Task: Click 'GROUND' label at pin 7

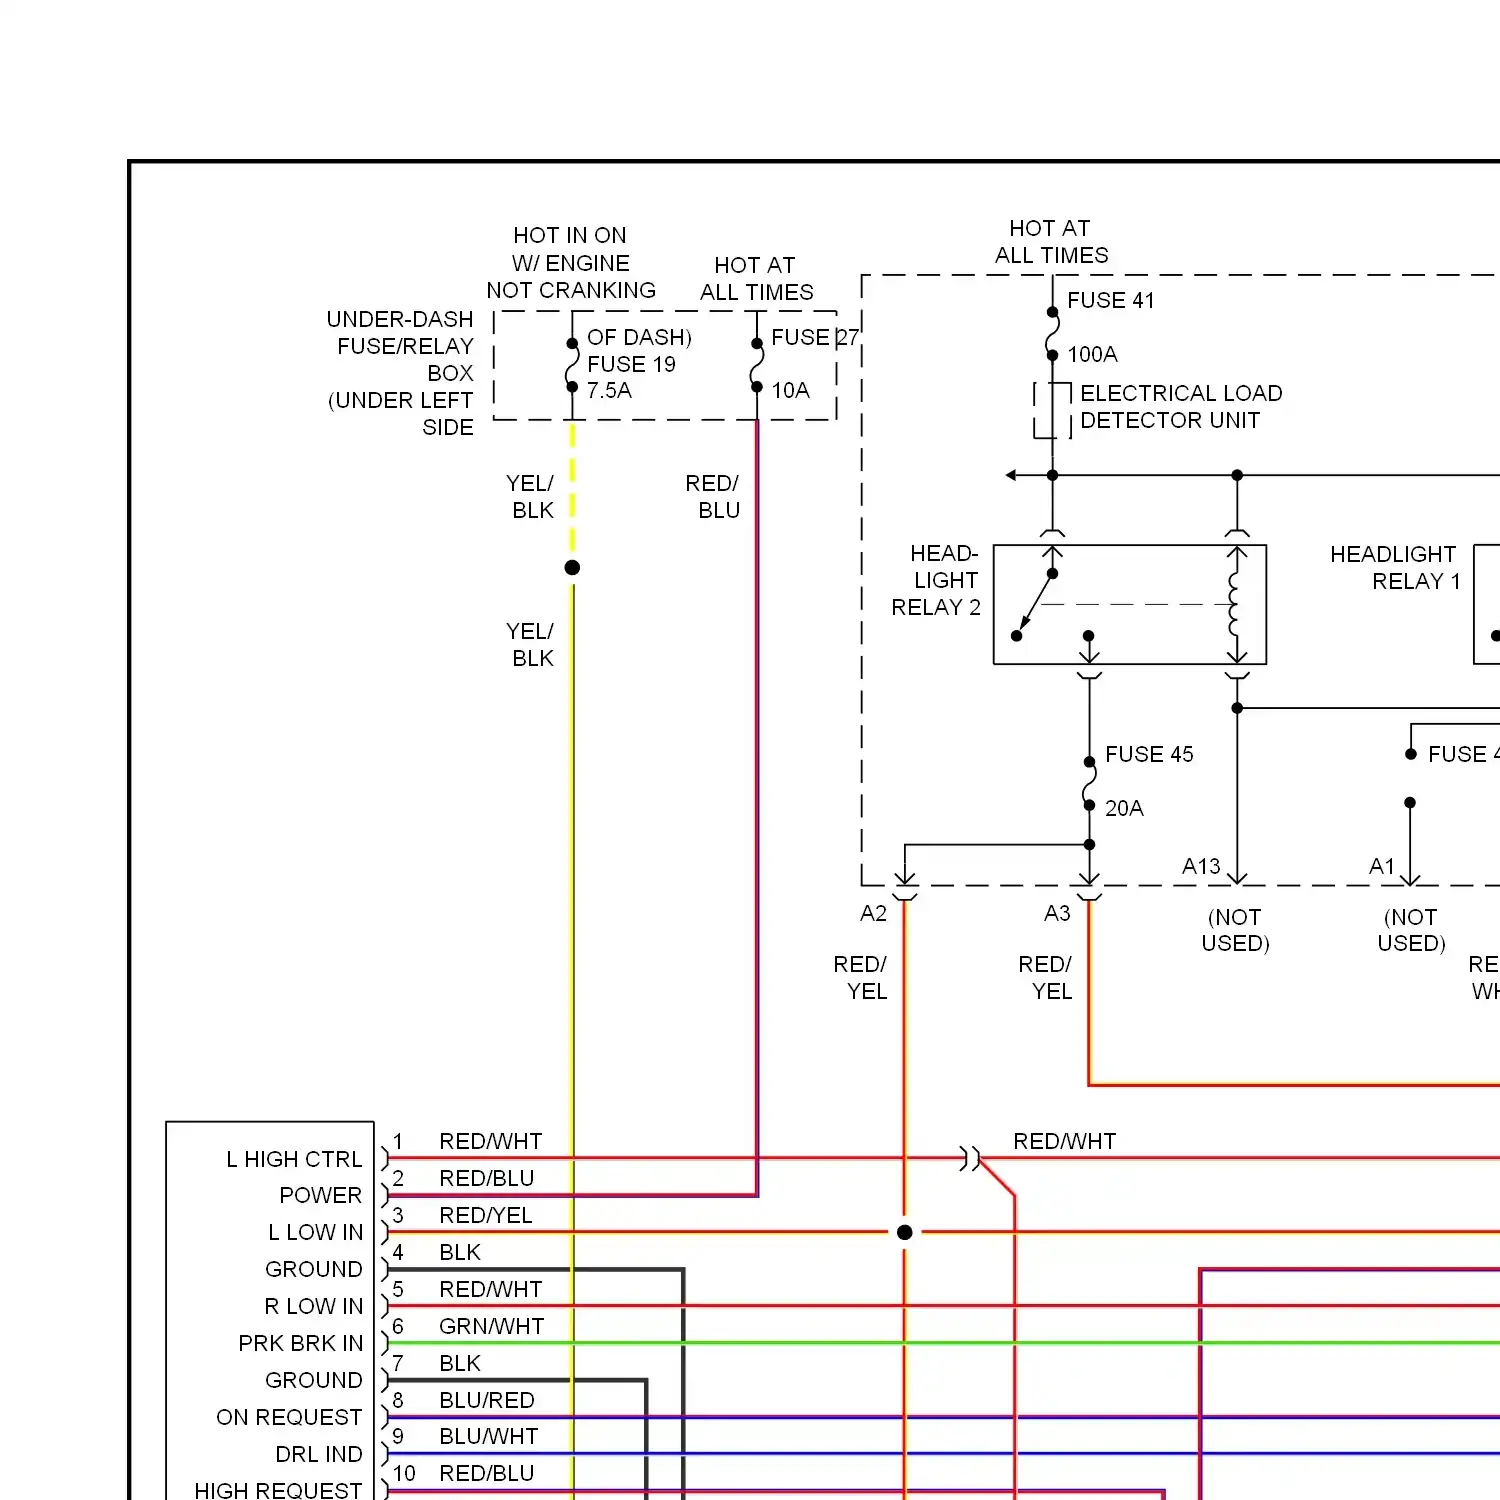Action: pyautogui.click(x=314, y=1380)
